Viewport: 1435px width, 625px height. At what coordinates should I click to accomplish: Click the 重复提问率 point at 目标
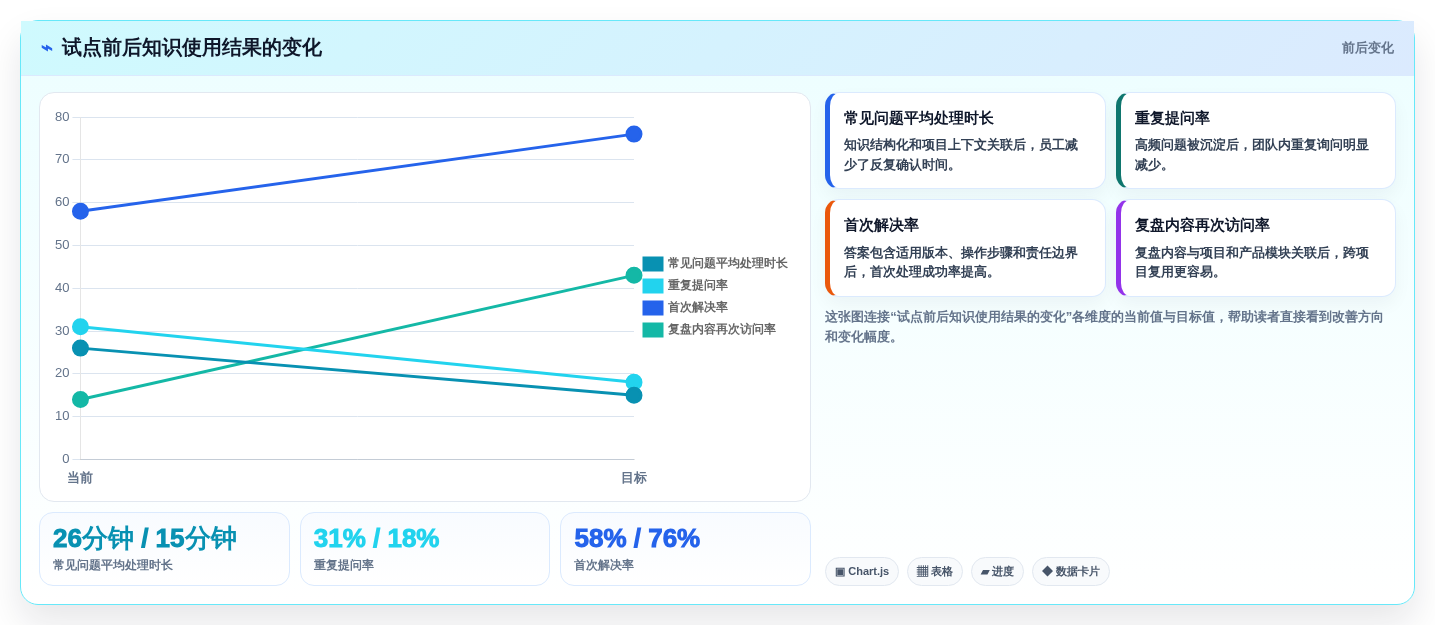point(634,382)
